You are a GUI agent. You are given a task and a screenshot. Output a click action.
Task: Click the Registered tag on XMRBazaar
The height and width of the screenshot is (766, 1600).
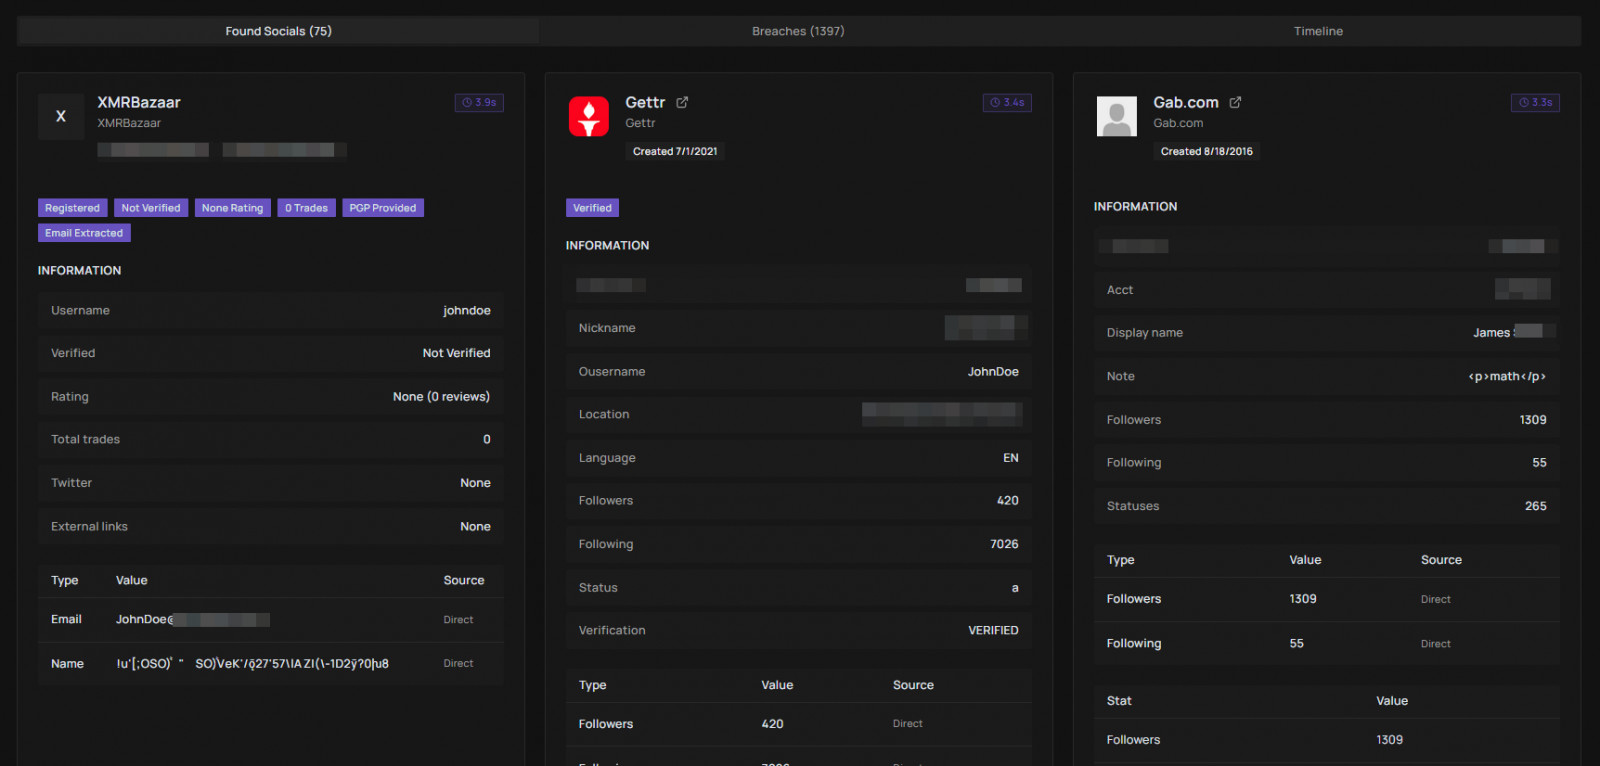(x=72, y=208)
